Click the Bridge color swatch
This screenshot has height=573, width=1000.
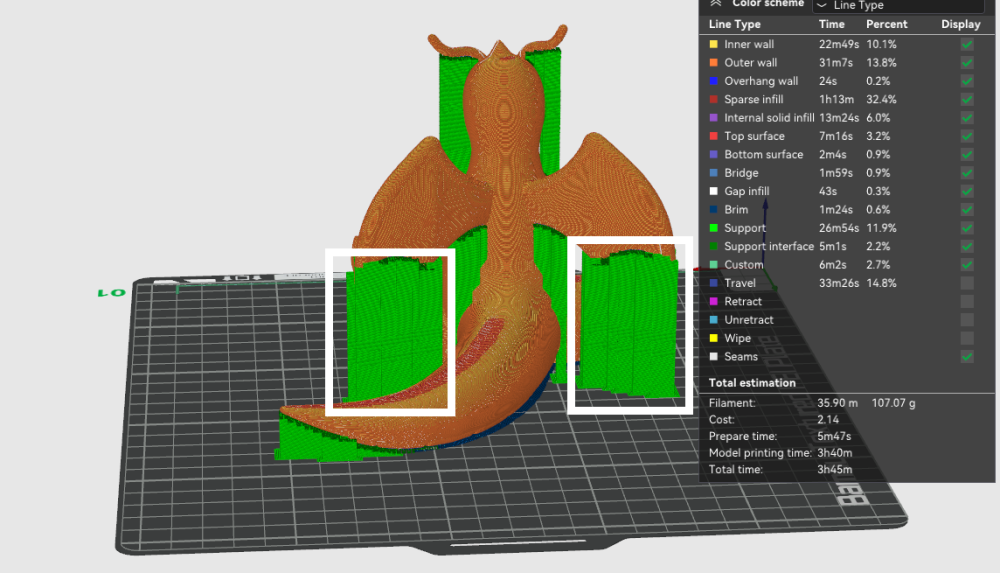point(714,173)
